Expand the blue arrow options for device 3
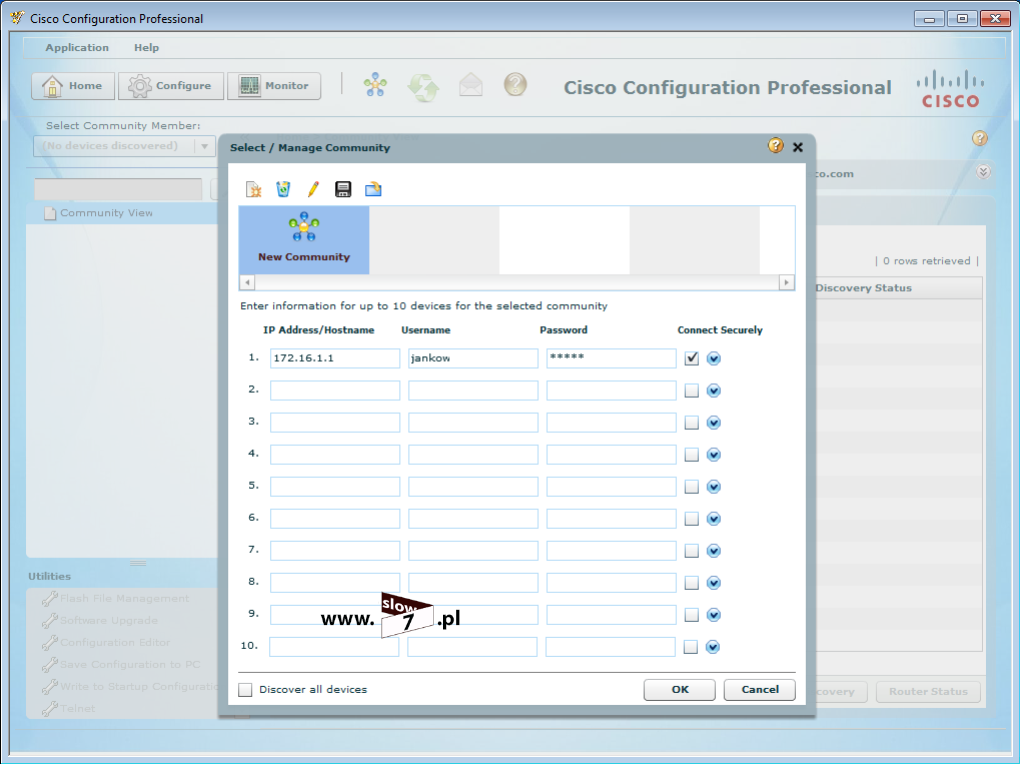Image resolution: width=1020 pixels, height=764 pixels. (x=714, y=422)
